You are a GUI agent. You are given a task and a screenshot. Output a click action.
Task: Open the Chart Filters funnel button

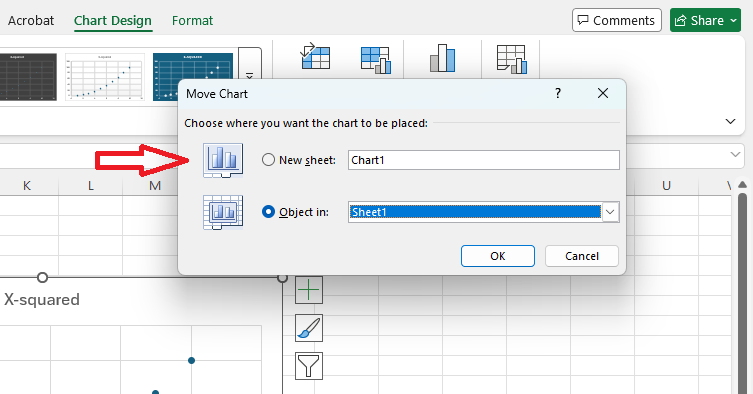[x=309, y=366]
